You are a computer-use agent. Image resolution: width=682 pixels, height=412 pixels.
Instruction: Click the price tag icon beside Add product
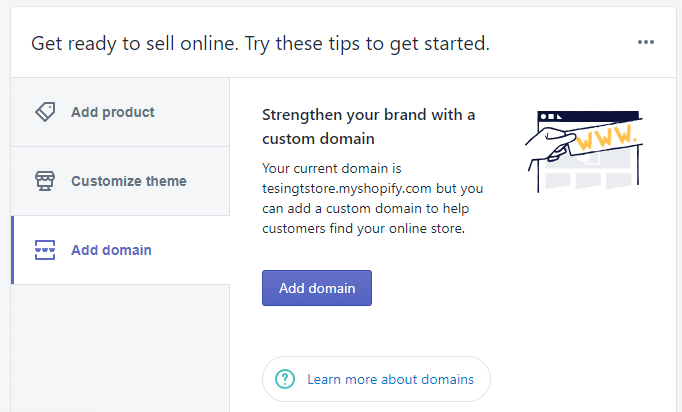pos(45,112)
